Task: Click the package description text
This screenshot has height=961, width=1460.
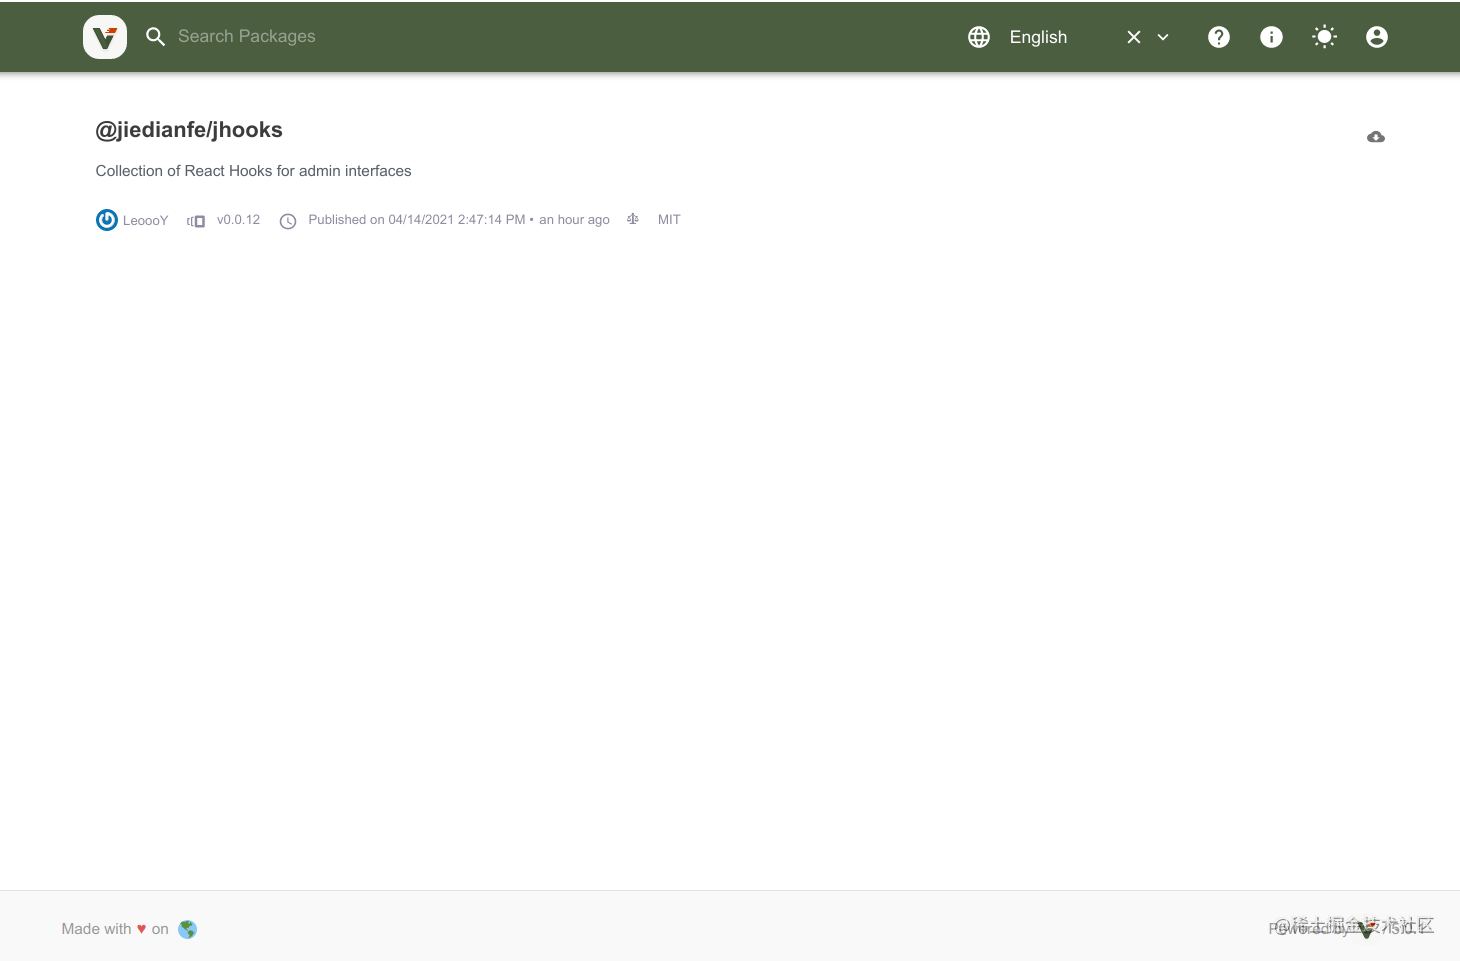Action: (x=254, y=171)
